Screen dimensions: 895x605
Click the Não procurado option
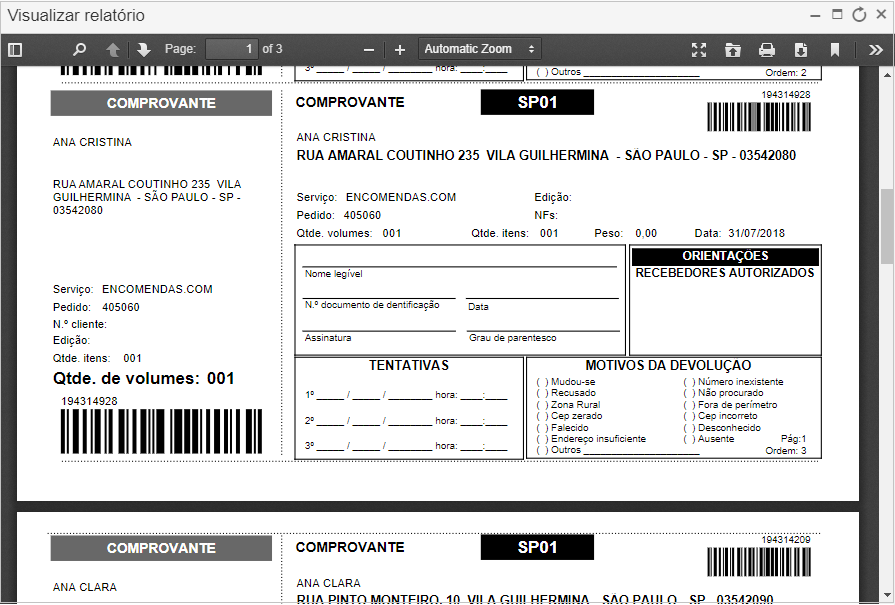click(x=723, y=393)
